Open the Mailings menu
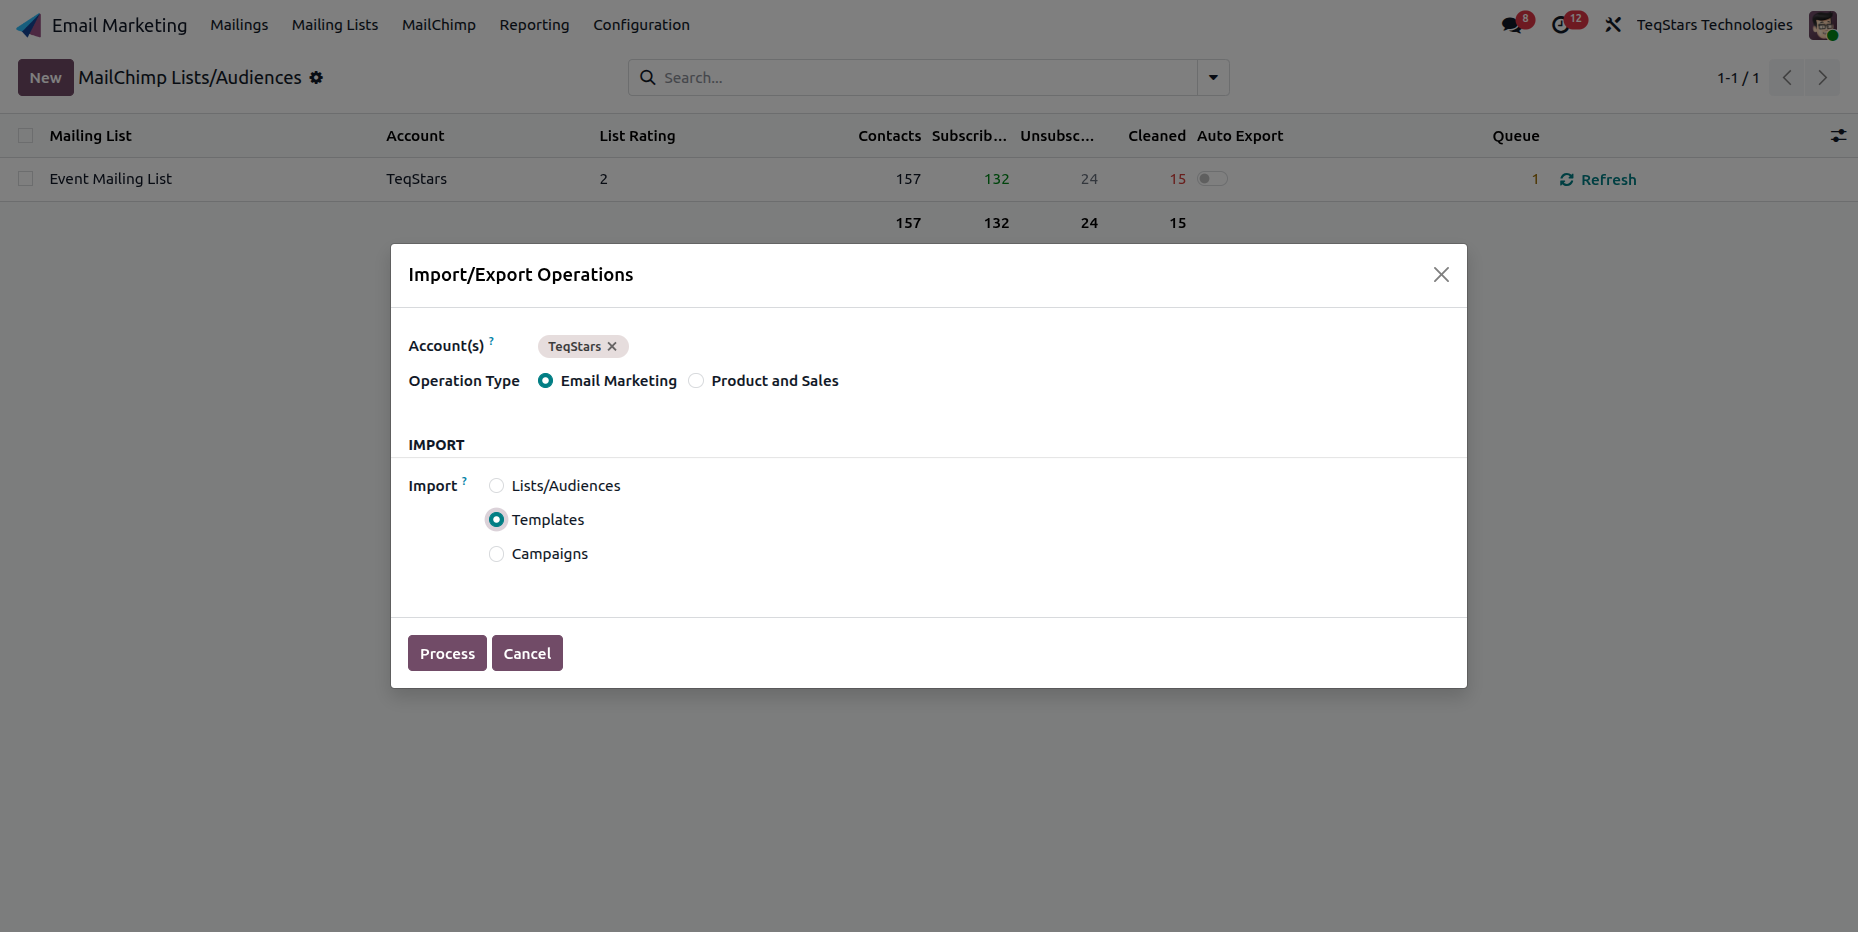Image resolution: width=1858 pixels, height=932 pixels. click(239, 25)
